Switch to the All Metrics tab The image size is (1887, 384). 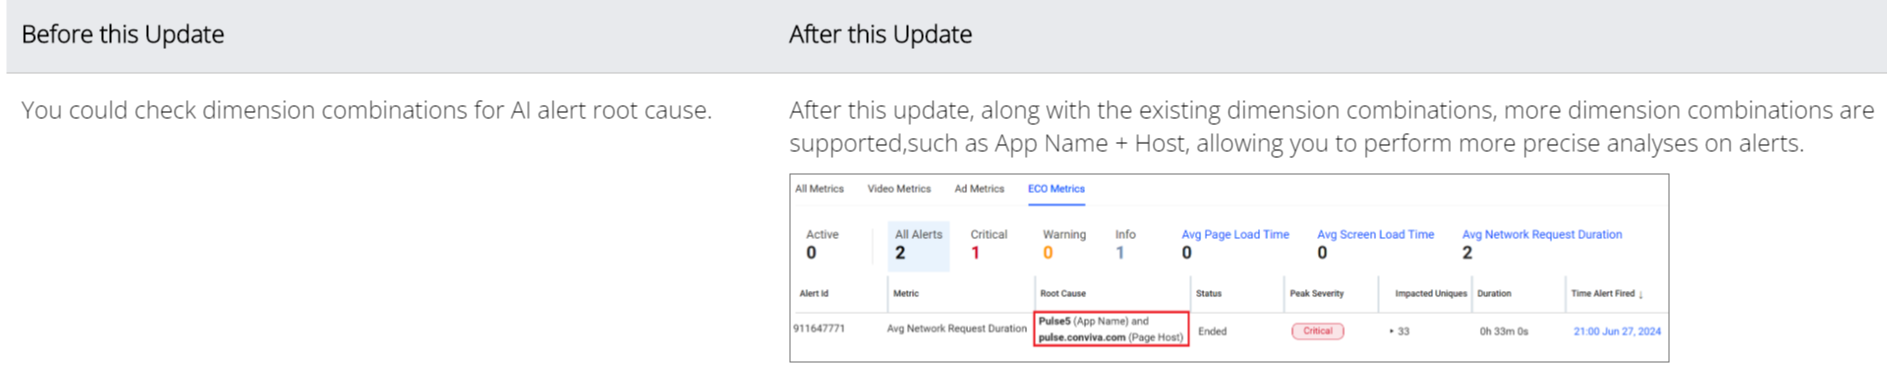tap(819, 189)
